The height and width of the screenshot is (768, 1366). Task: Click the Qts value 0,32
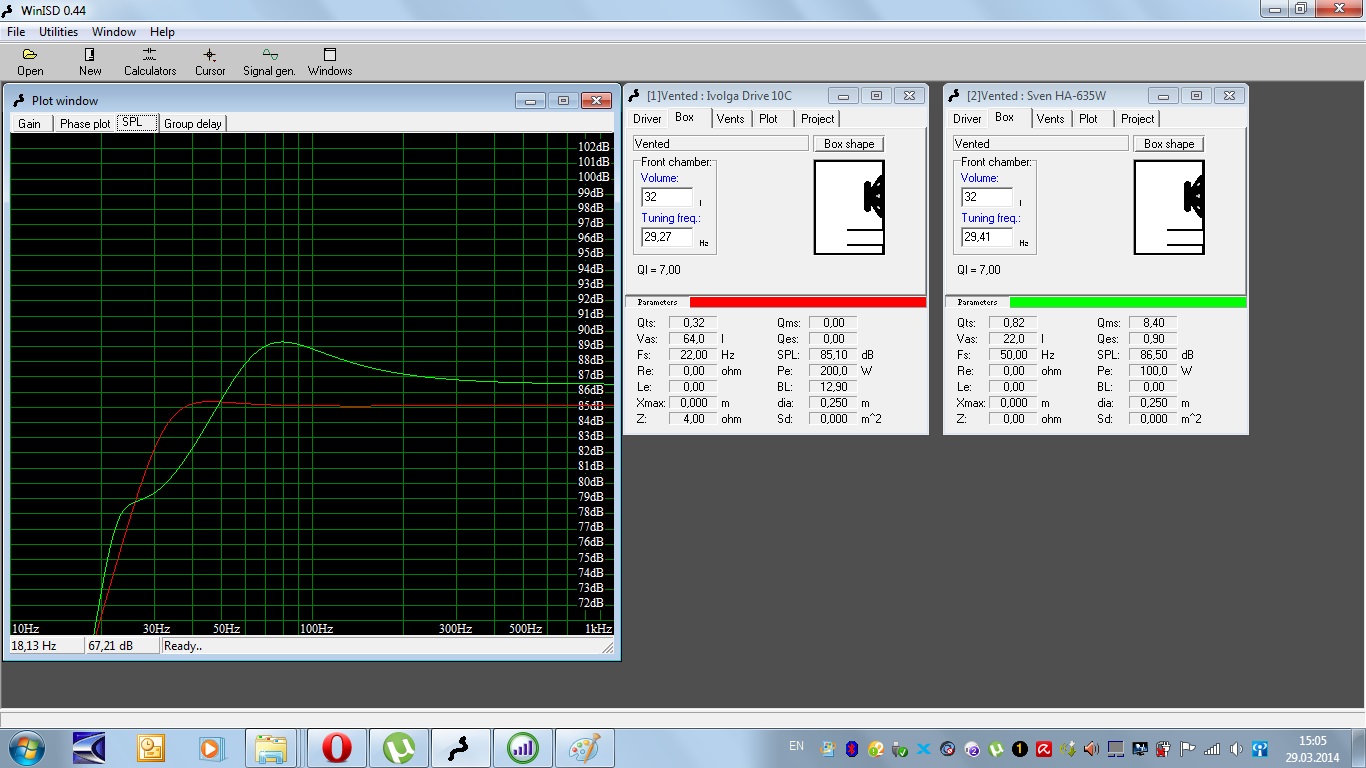pos(693,323)
